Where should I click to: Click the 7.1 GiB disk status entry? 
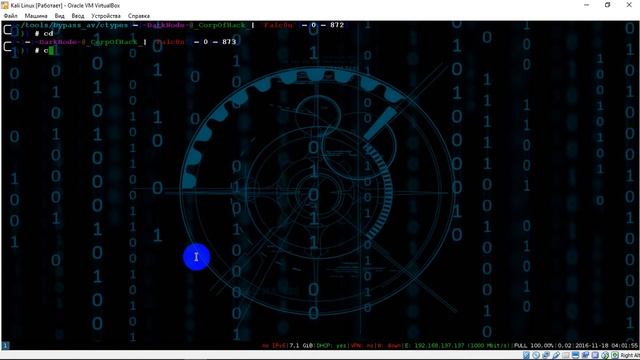(302, 346)
